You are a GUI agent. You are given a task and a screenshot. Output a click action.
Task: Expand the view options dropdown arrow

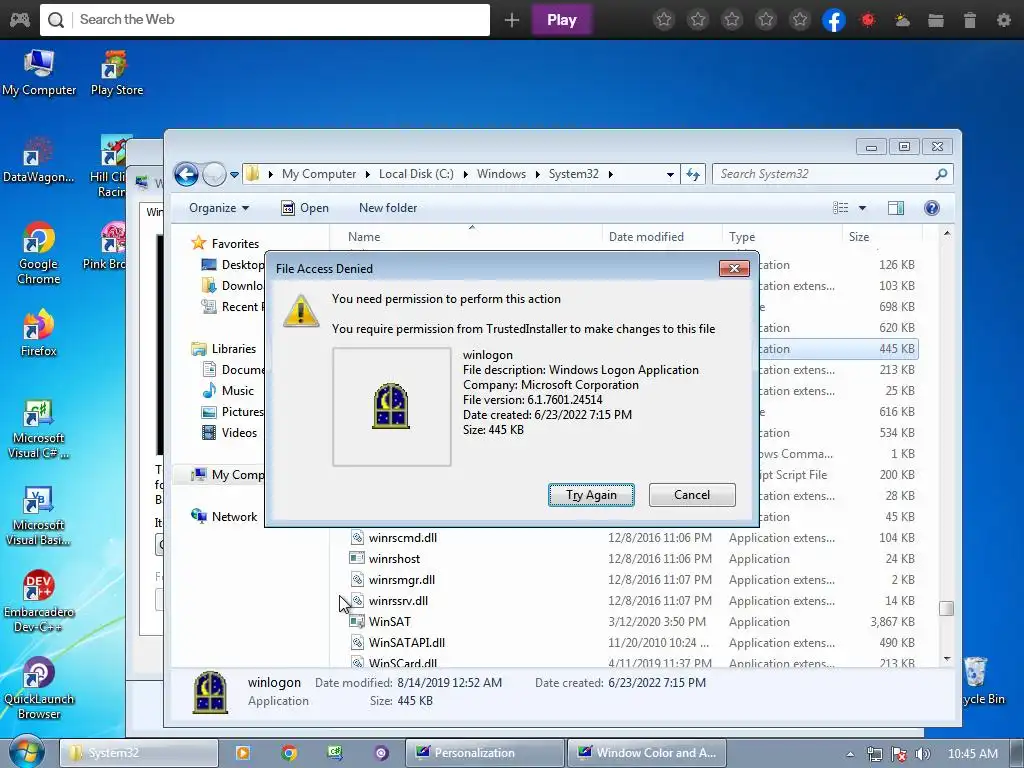[862, 208]
